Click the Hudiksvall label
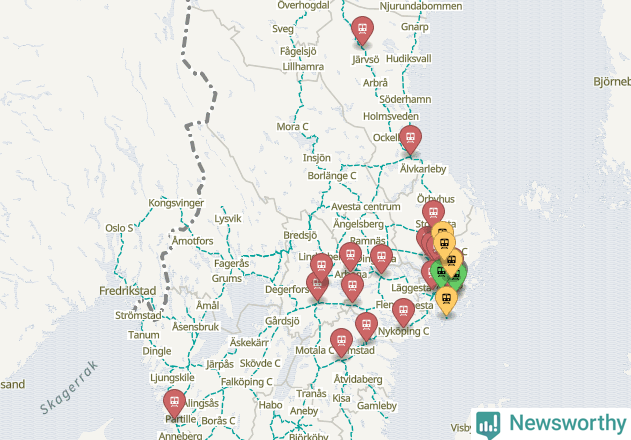 coord(409,59)
